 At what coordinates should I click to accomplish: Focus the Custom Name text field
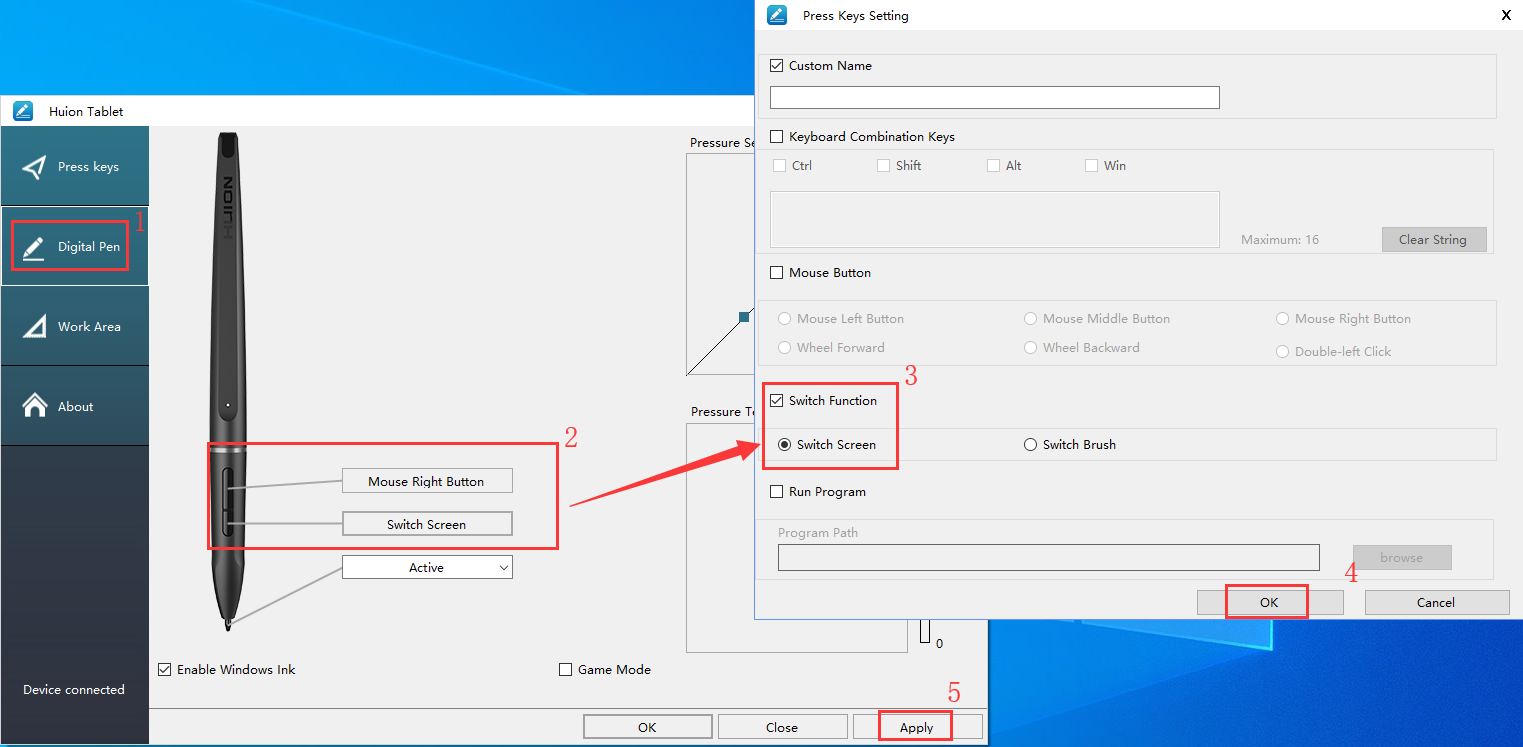pyautogui.click(x=994, y=97)
